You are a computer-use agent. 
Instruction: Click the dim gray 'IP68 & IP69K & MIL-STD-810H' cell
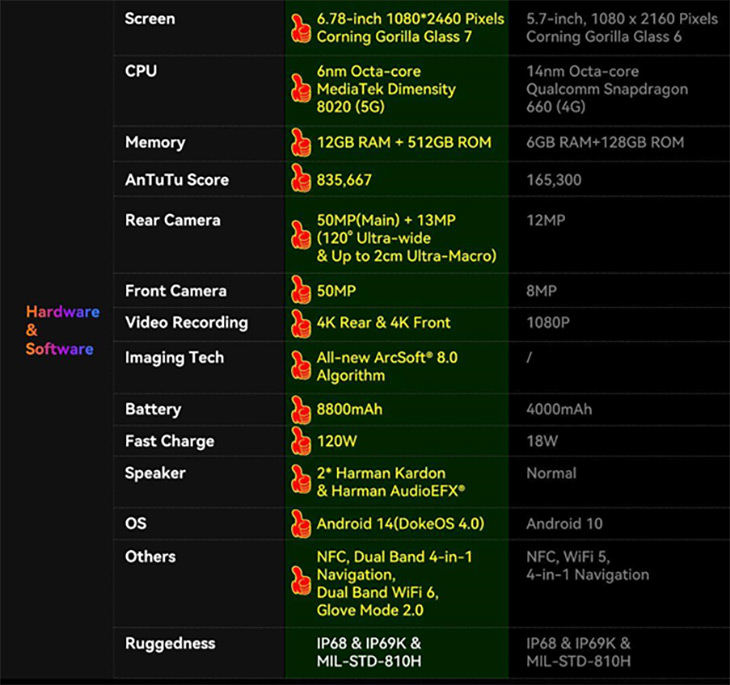pyautogui.click(x=578, y=652)
